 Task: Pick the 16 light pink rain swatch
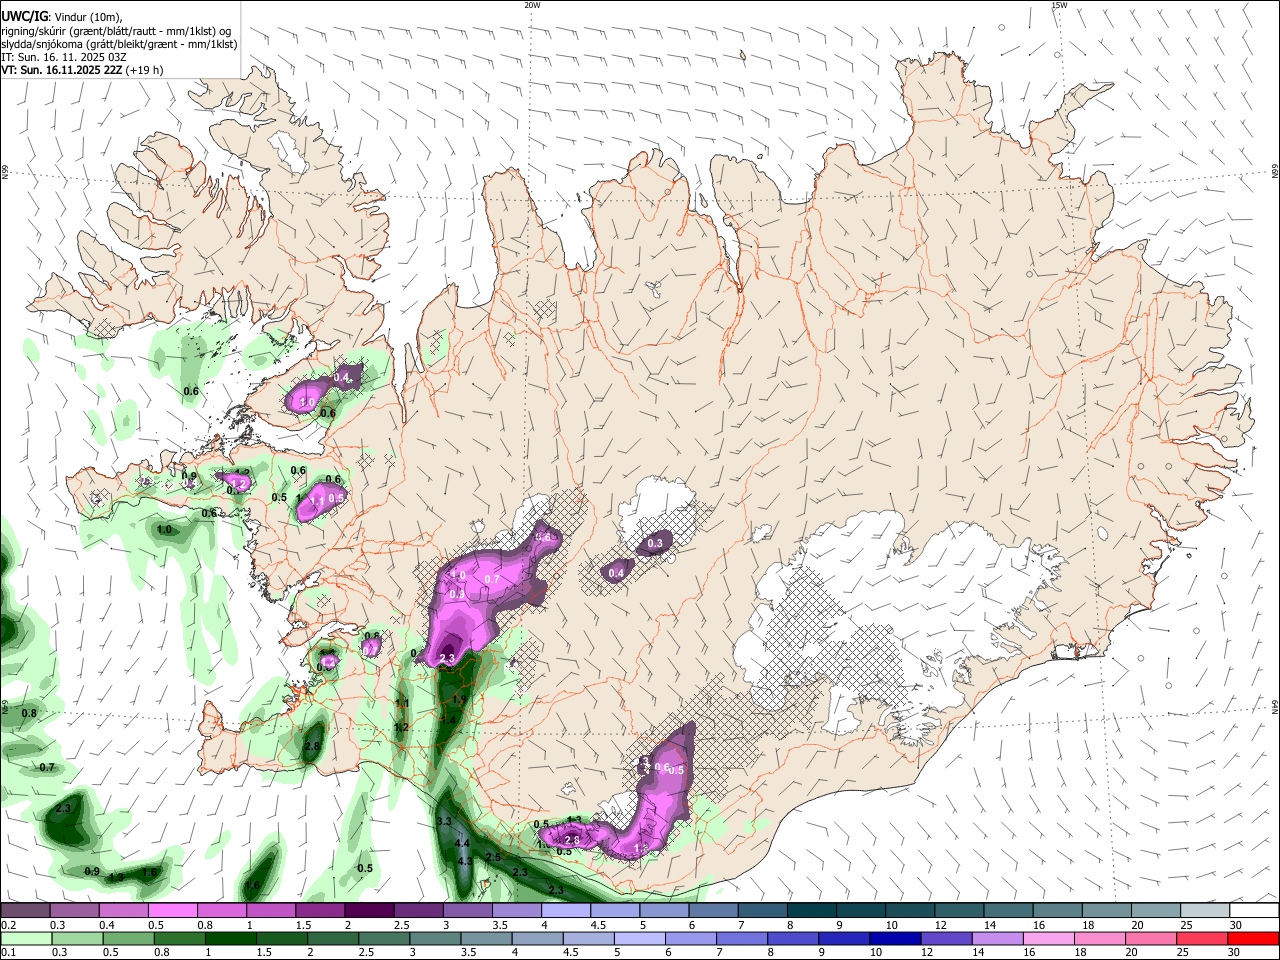[1049, 938]
